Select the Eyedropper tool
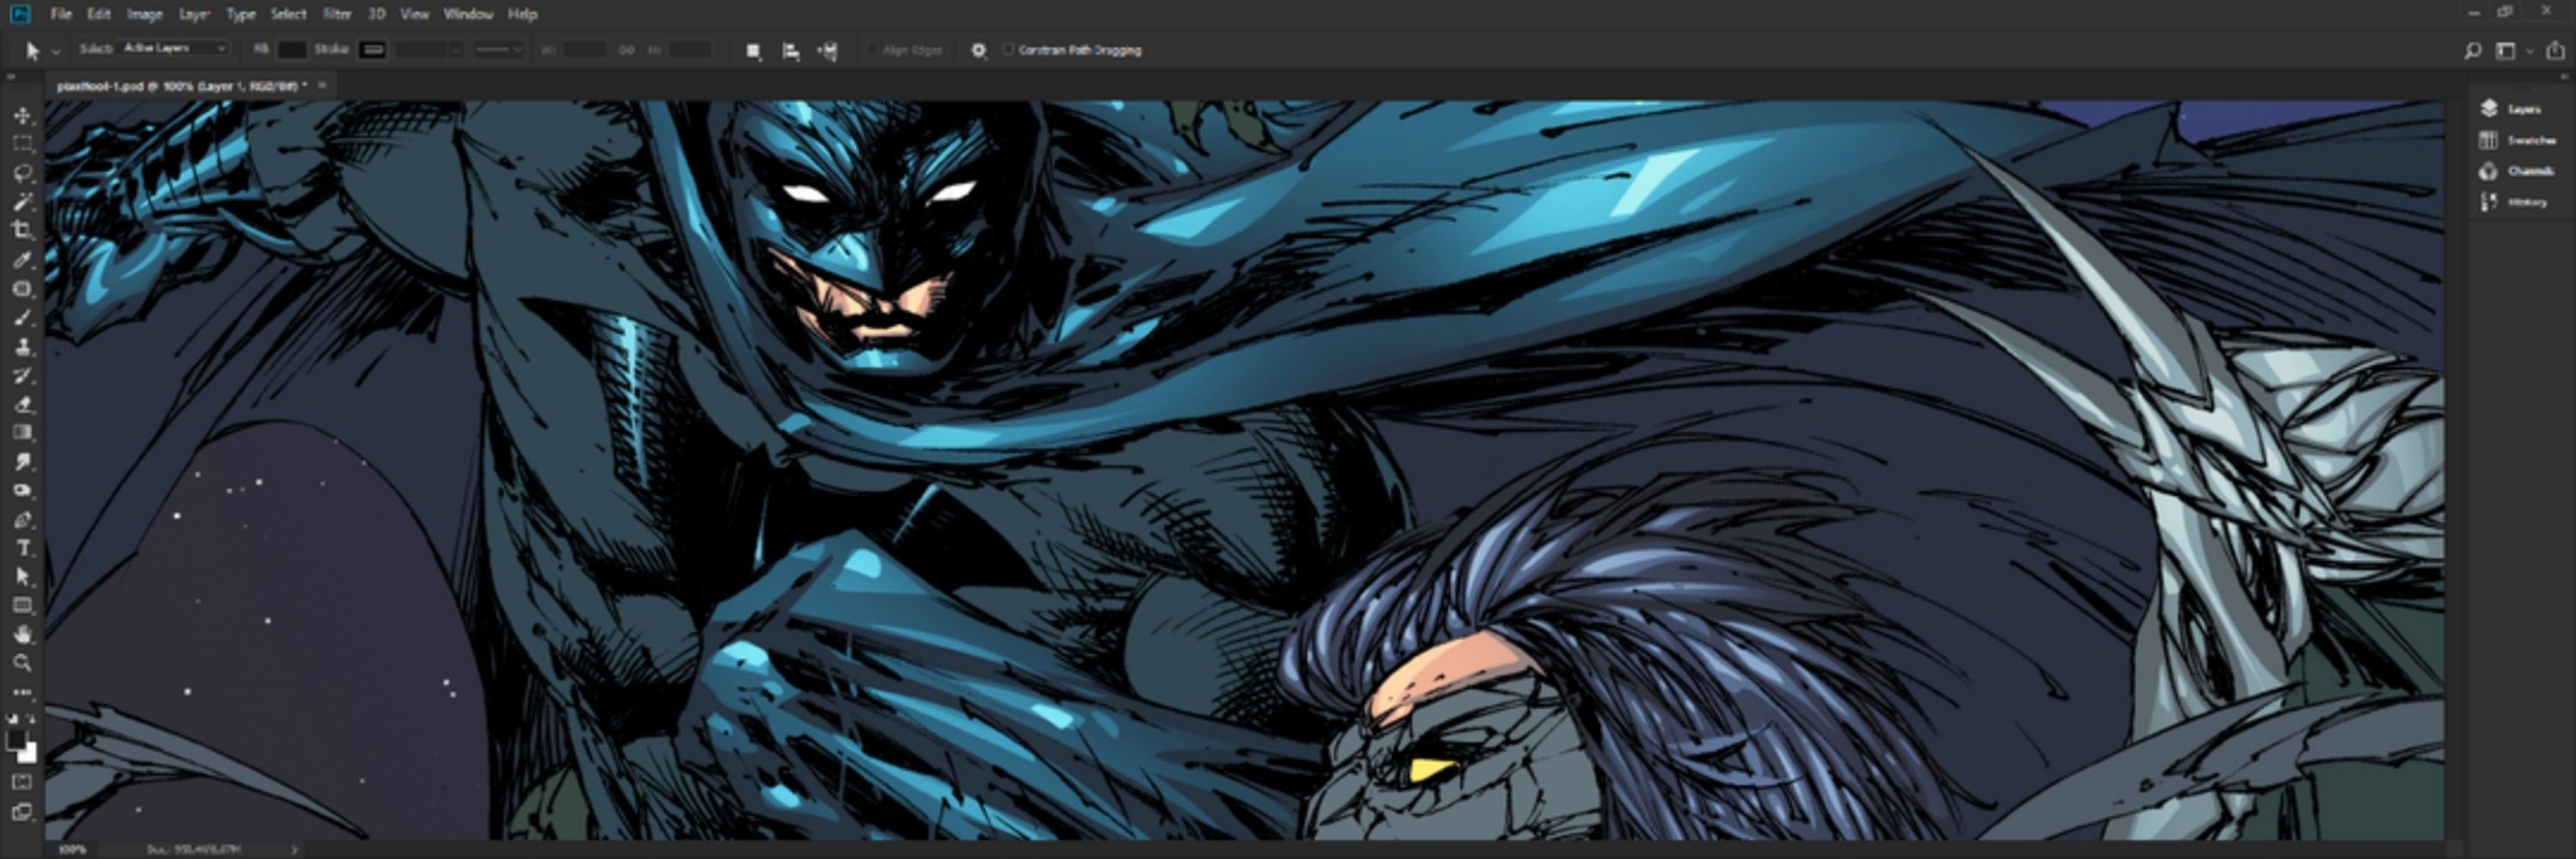The width and height of the screenshot is (2576, 859). click(22, 260)
